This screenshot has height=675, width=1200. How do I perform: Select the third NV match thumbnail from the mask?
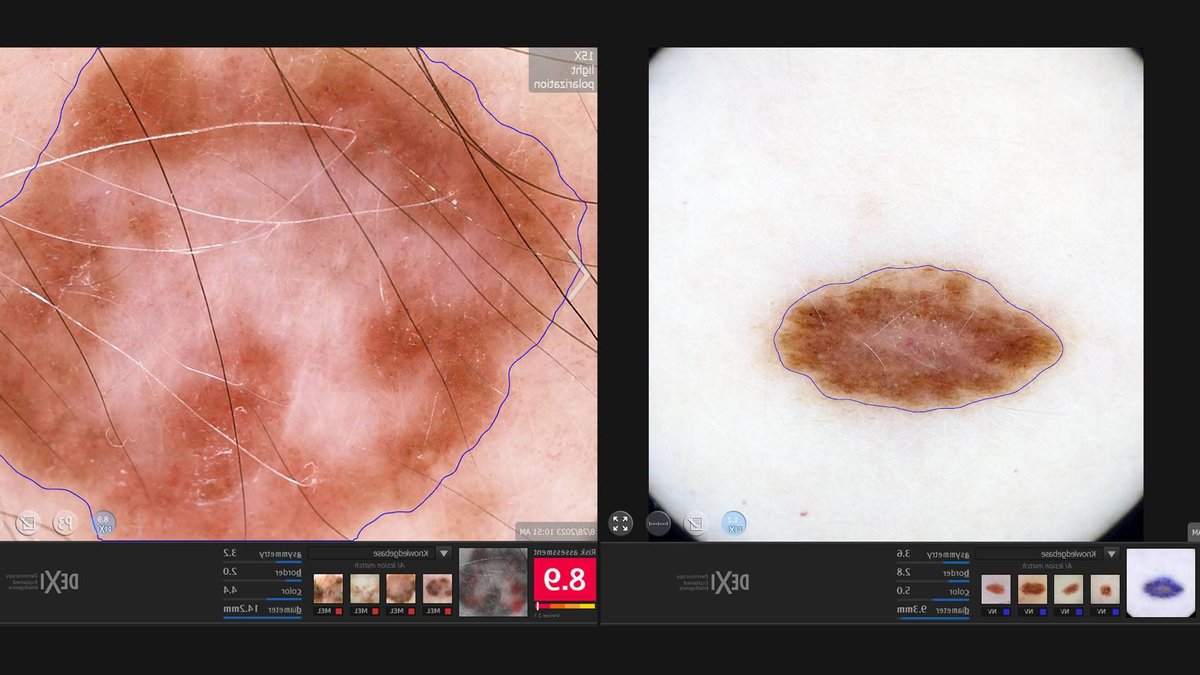pyautogui.click(x=1032, y=588)
